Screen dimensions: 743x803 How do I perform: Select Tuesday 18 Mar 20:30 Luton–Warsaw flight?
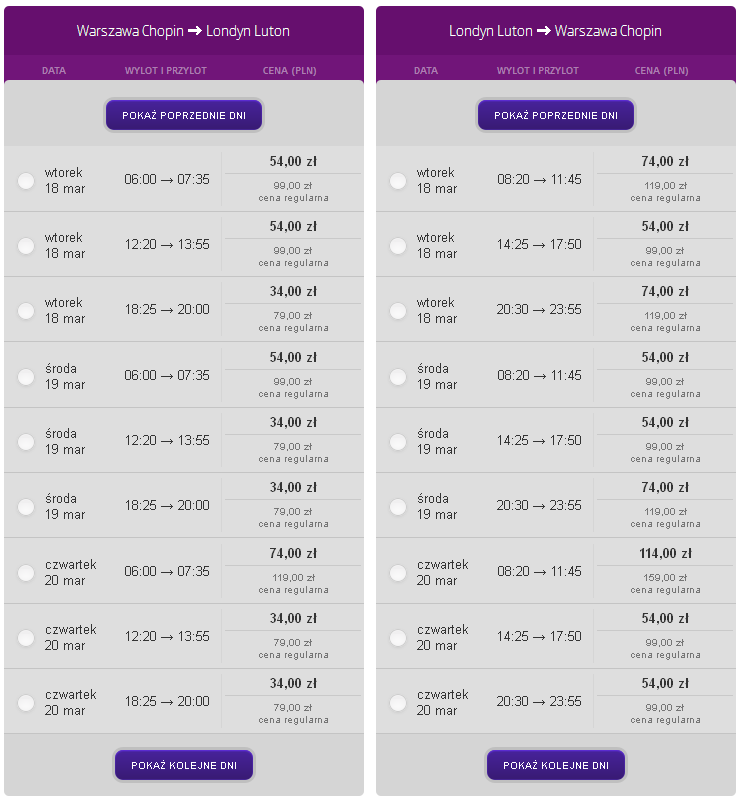(x=398, y=311)
